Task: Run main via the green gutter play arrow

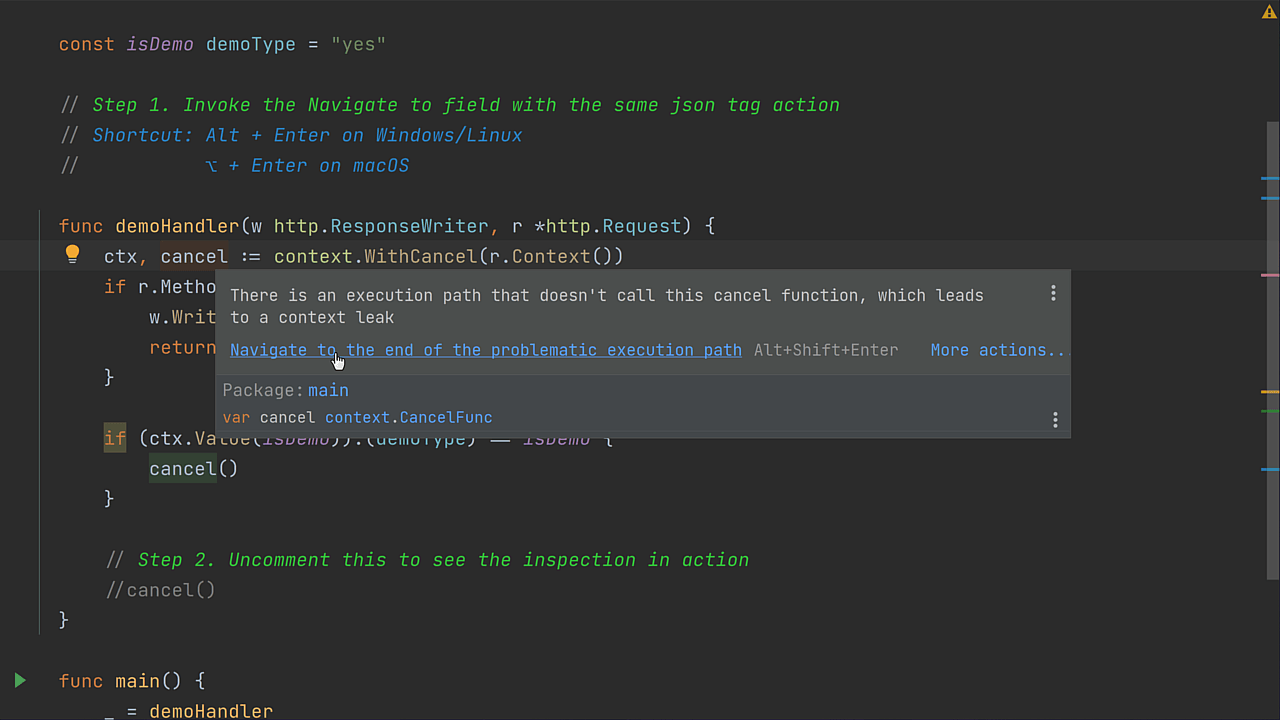Action: pos(20,680)
